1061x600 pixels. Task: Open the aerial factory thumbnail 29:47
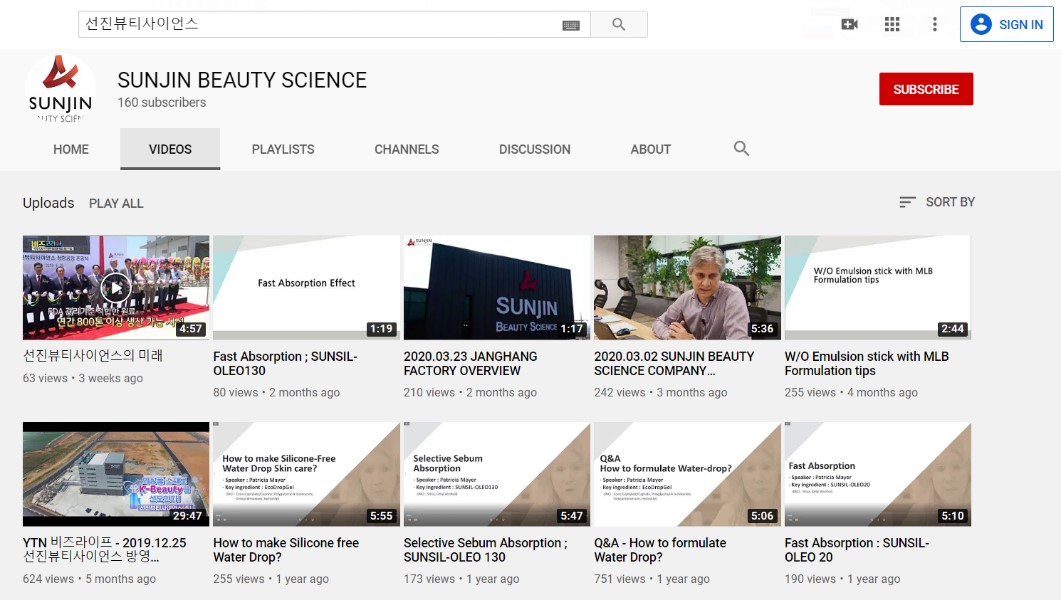click(116, 474)
